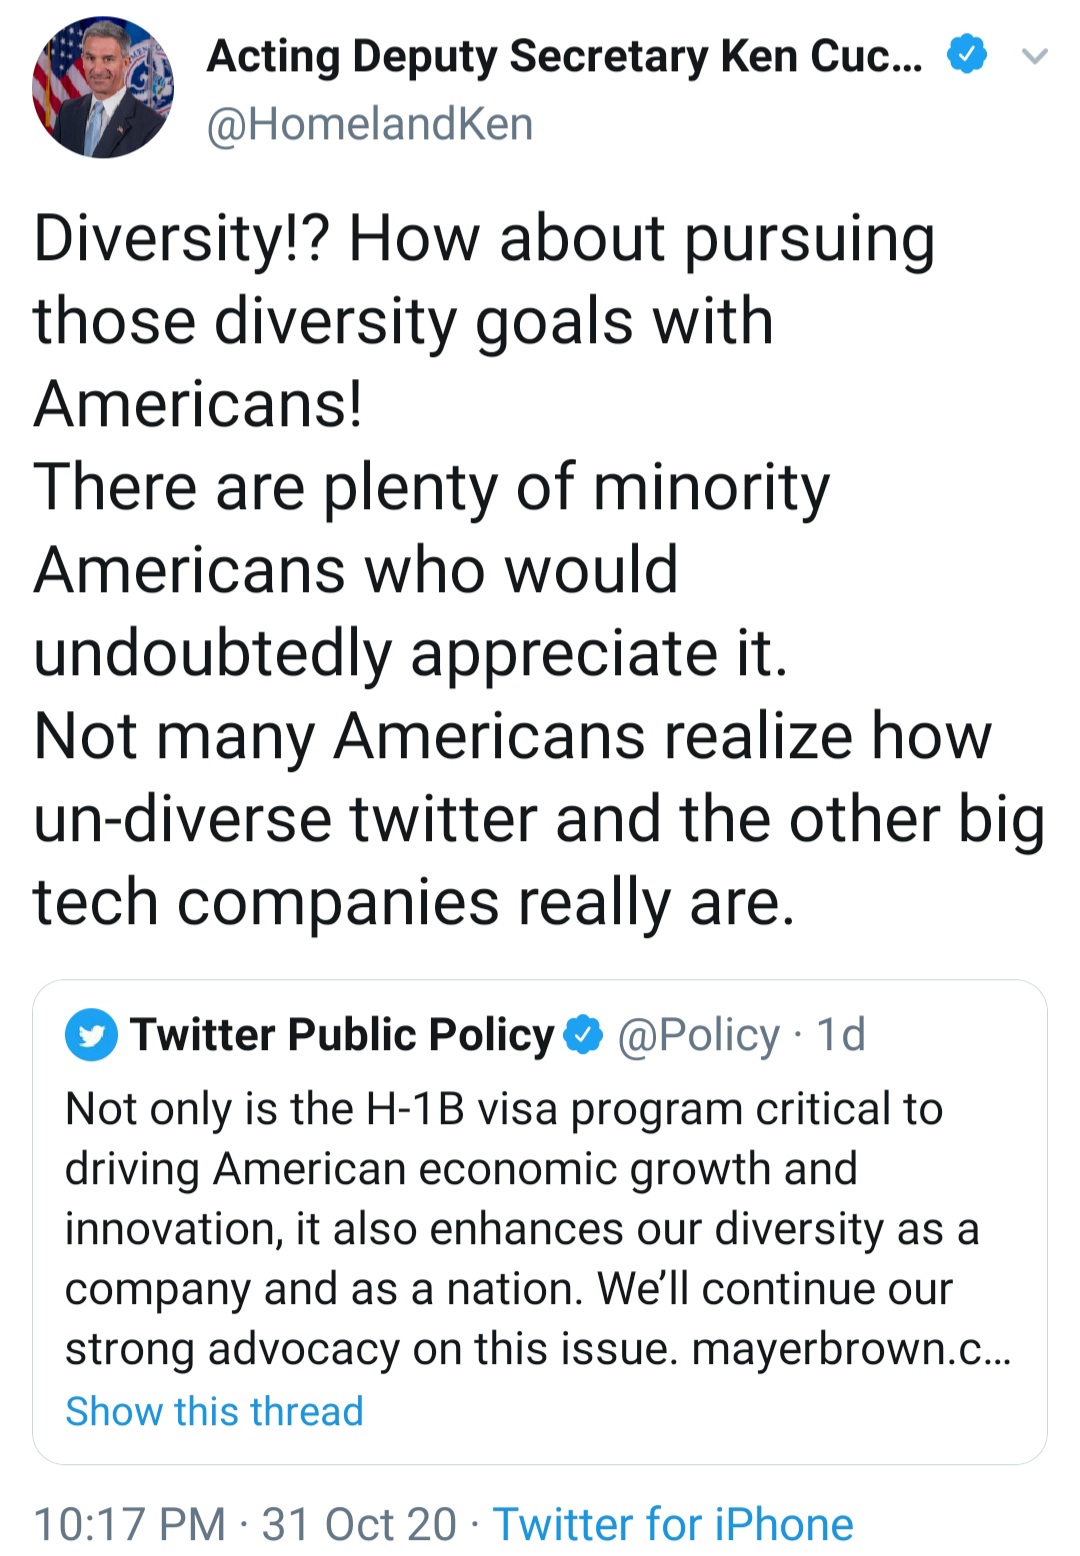Click 'strong advocacy on this issue' text
The height and width of the screenshot is (1556, 1080).
(x=372, y=1349)
